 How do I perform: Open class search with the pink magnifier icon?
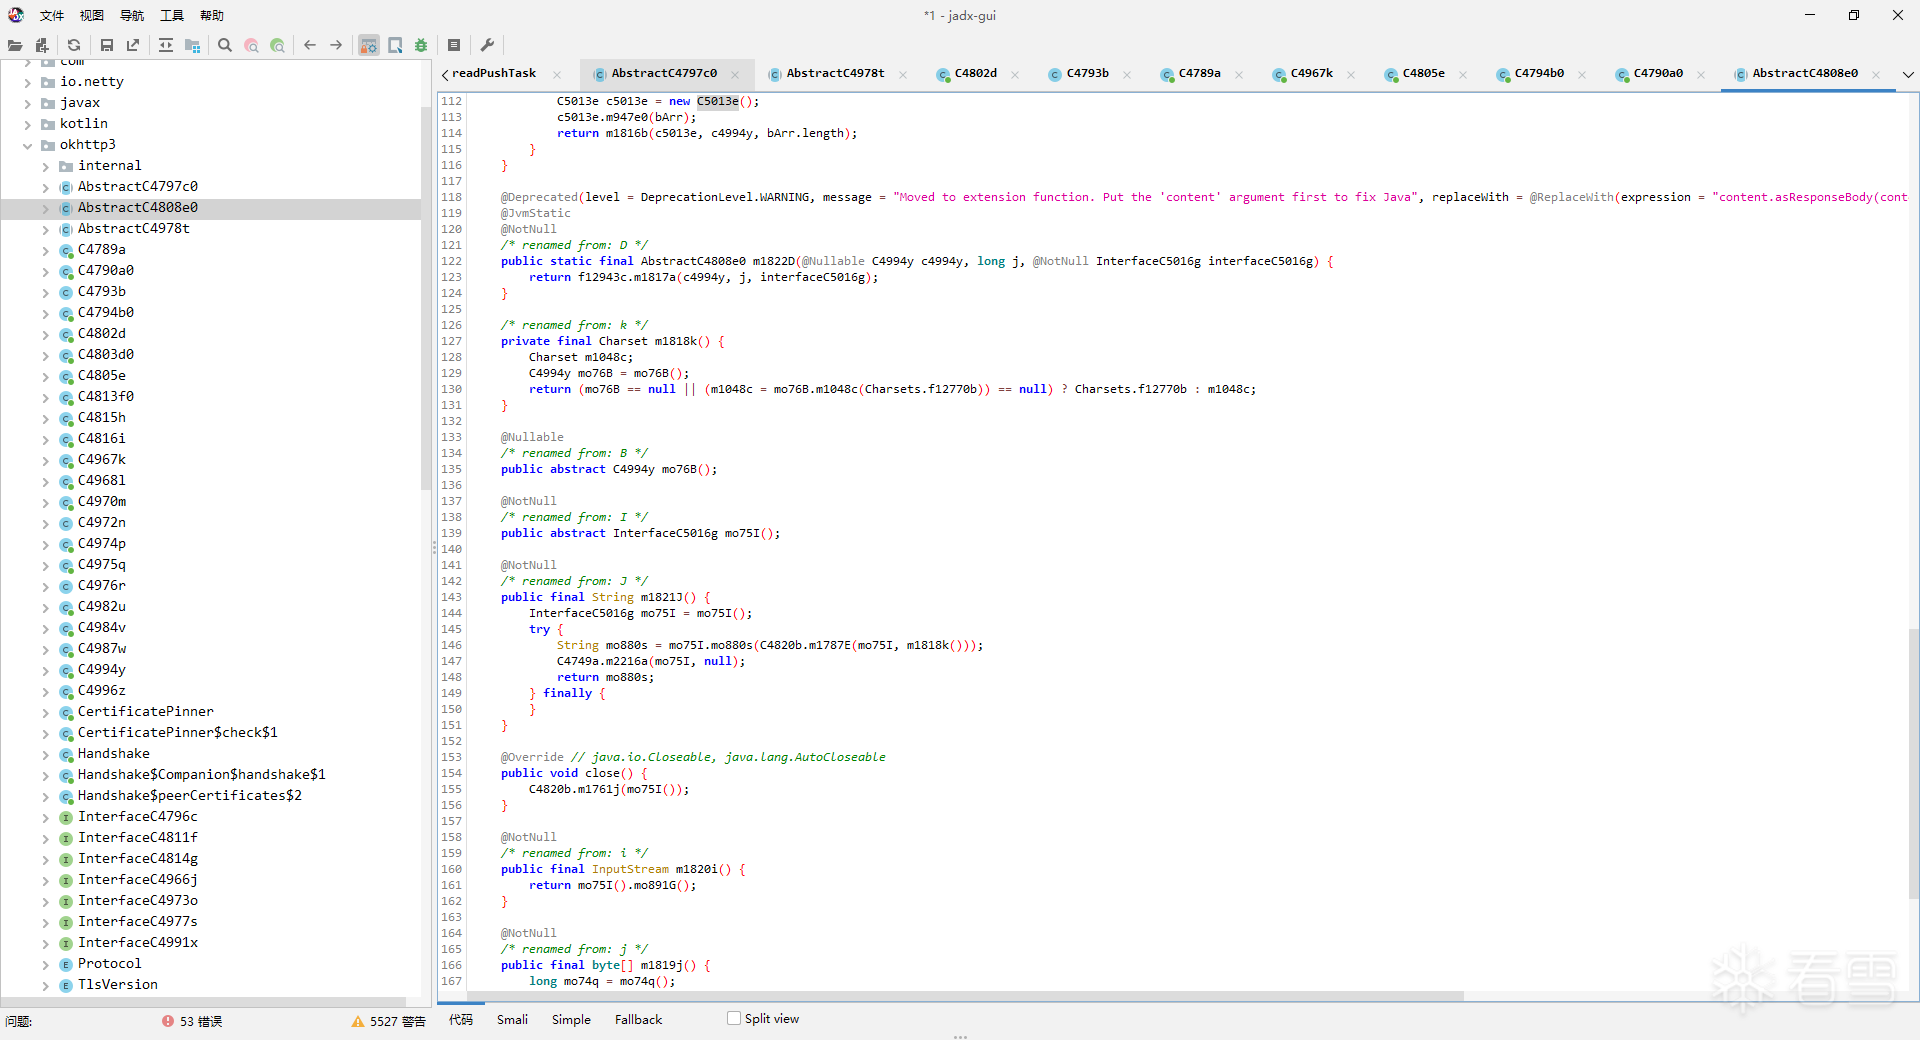[x=251, y=45]
